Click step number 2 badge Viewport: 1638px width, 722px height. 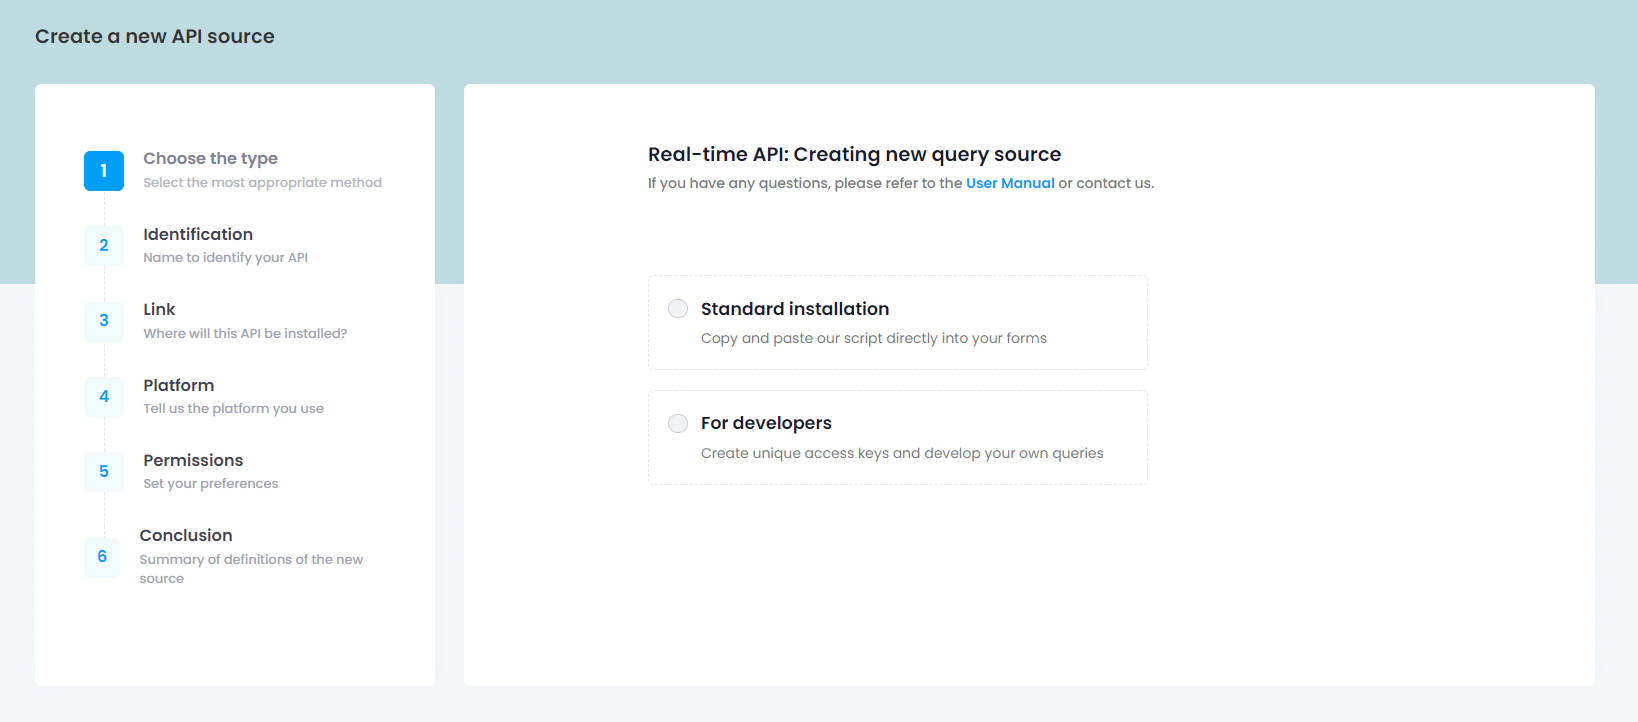click(104, 246)
